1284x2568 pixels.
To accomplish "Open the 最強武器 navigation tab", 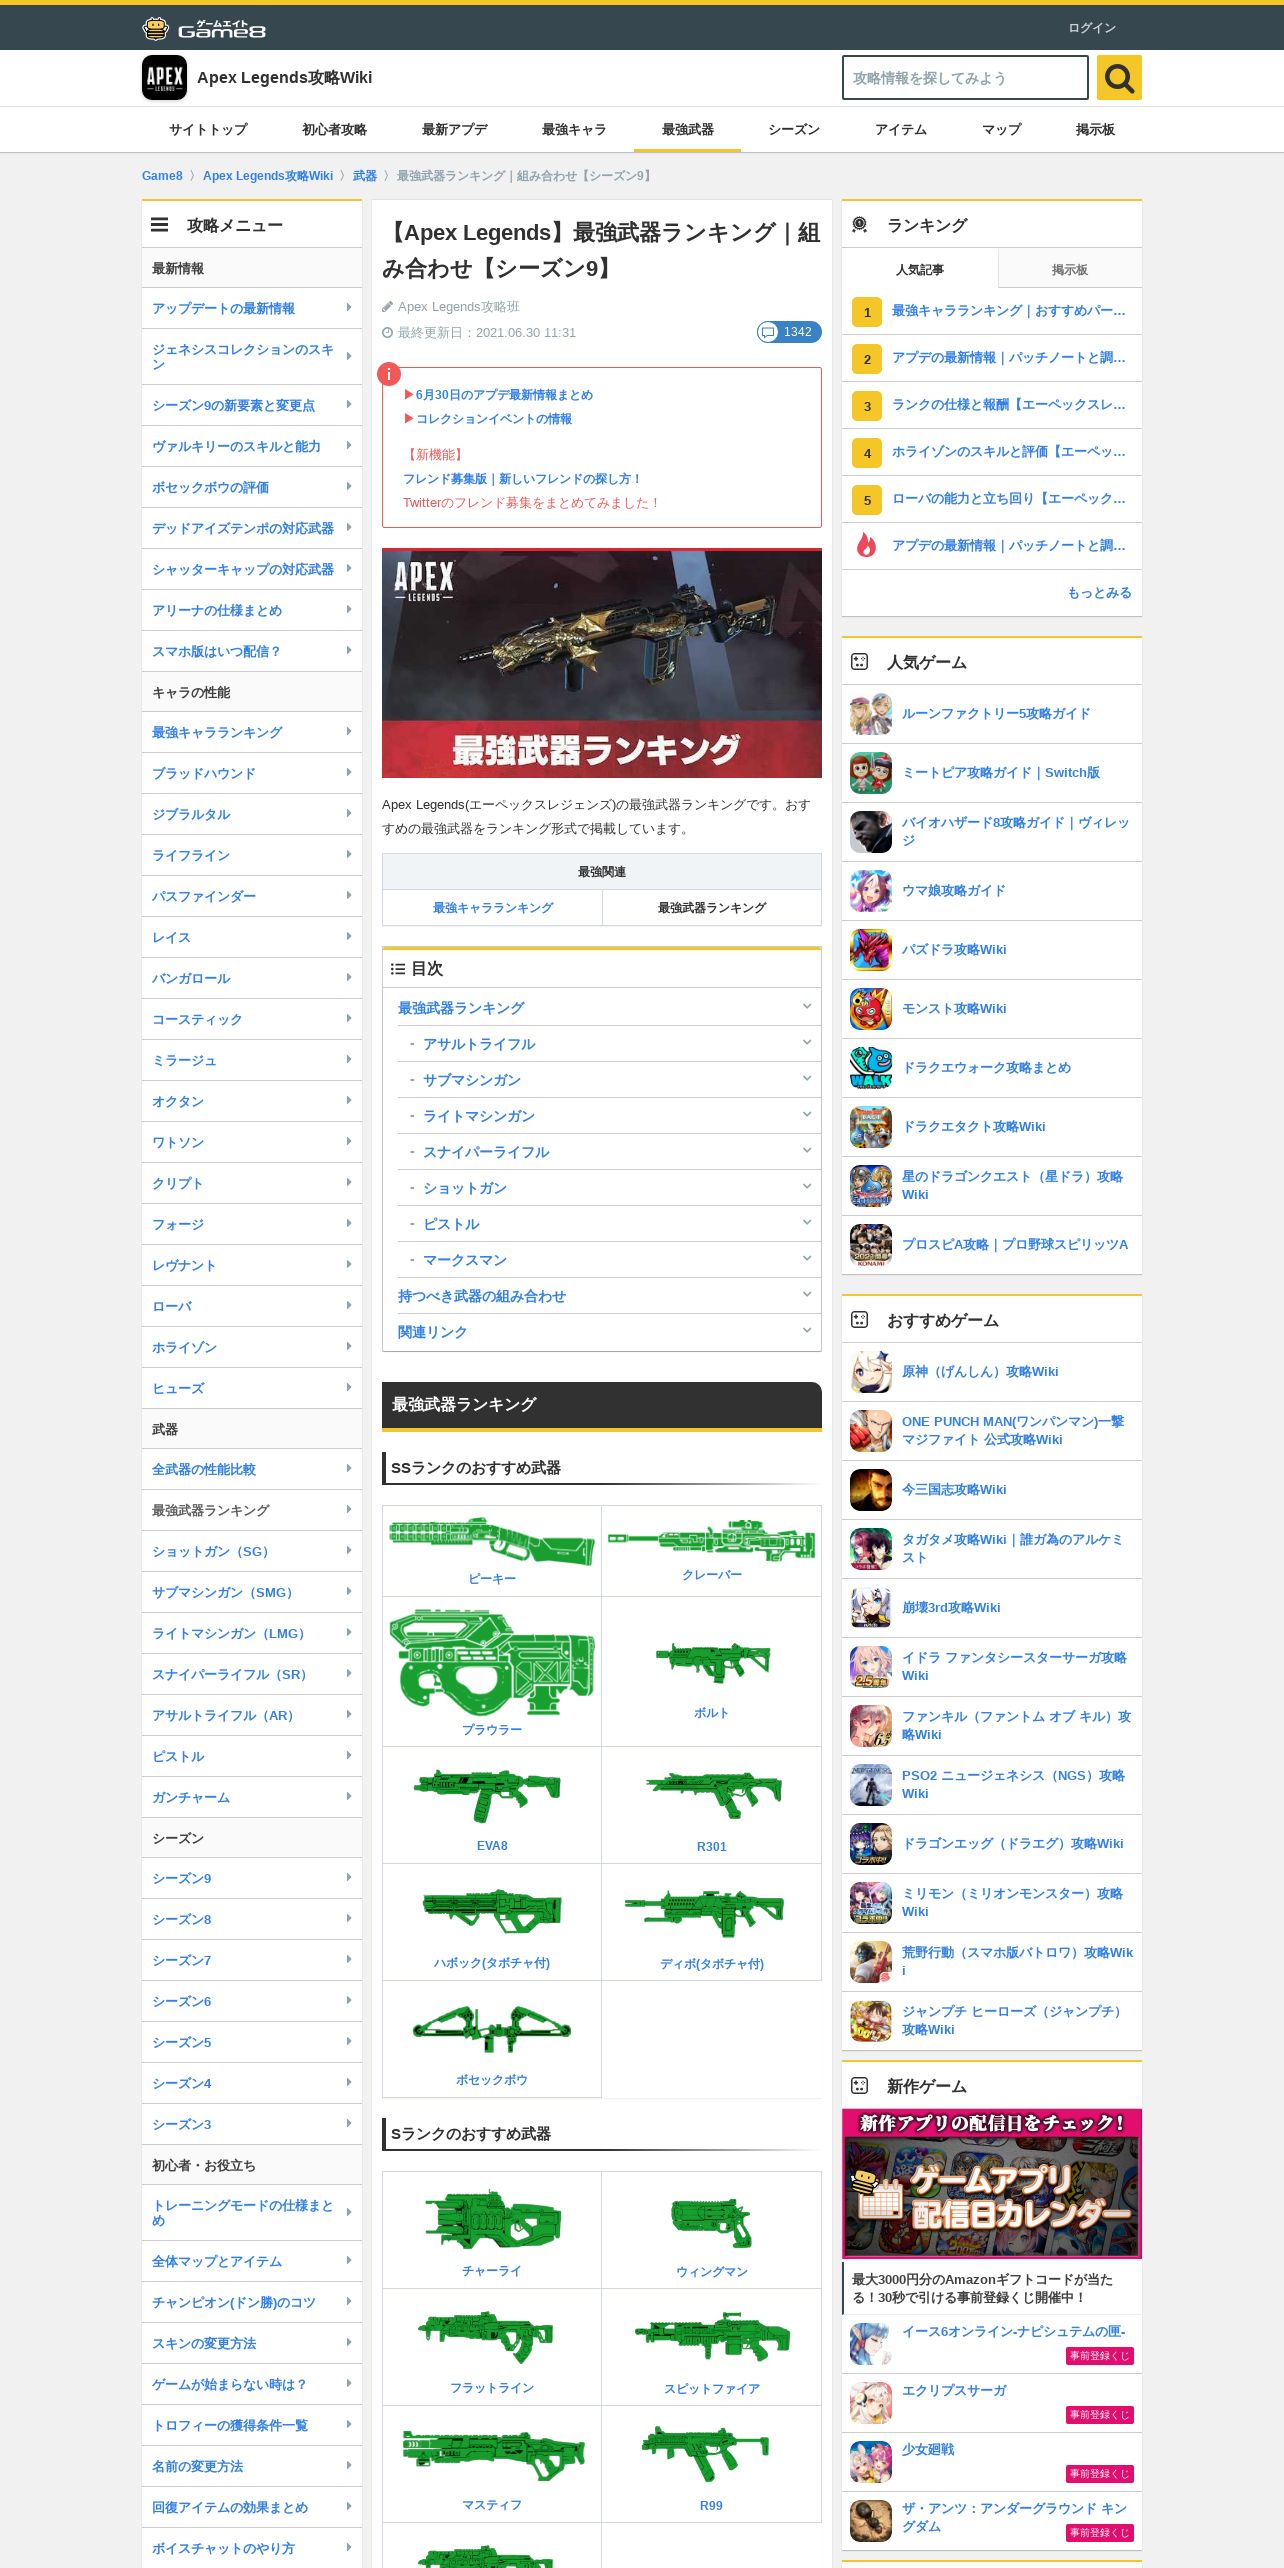I will 688,130.
